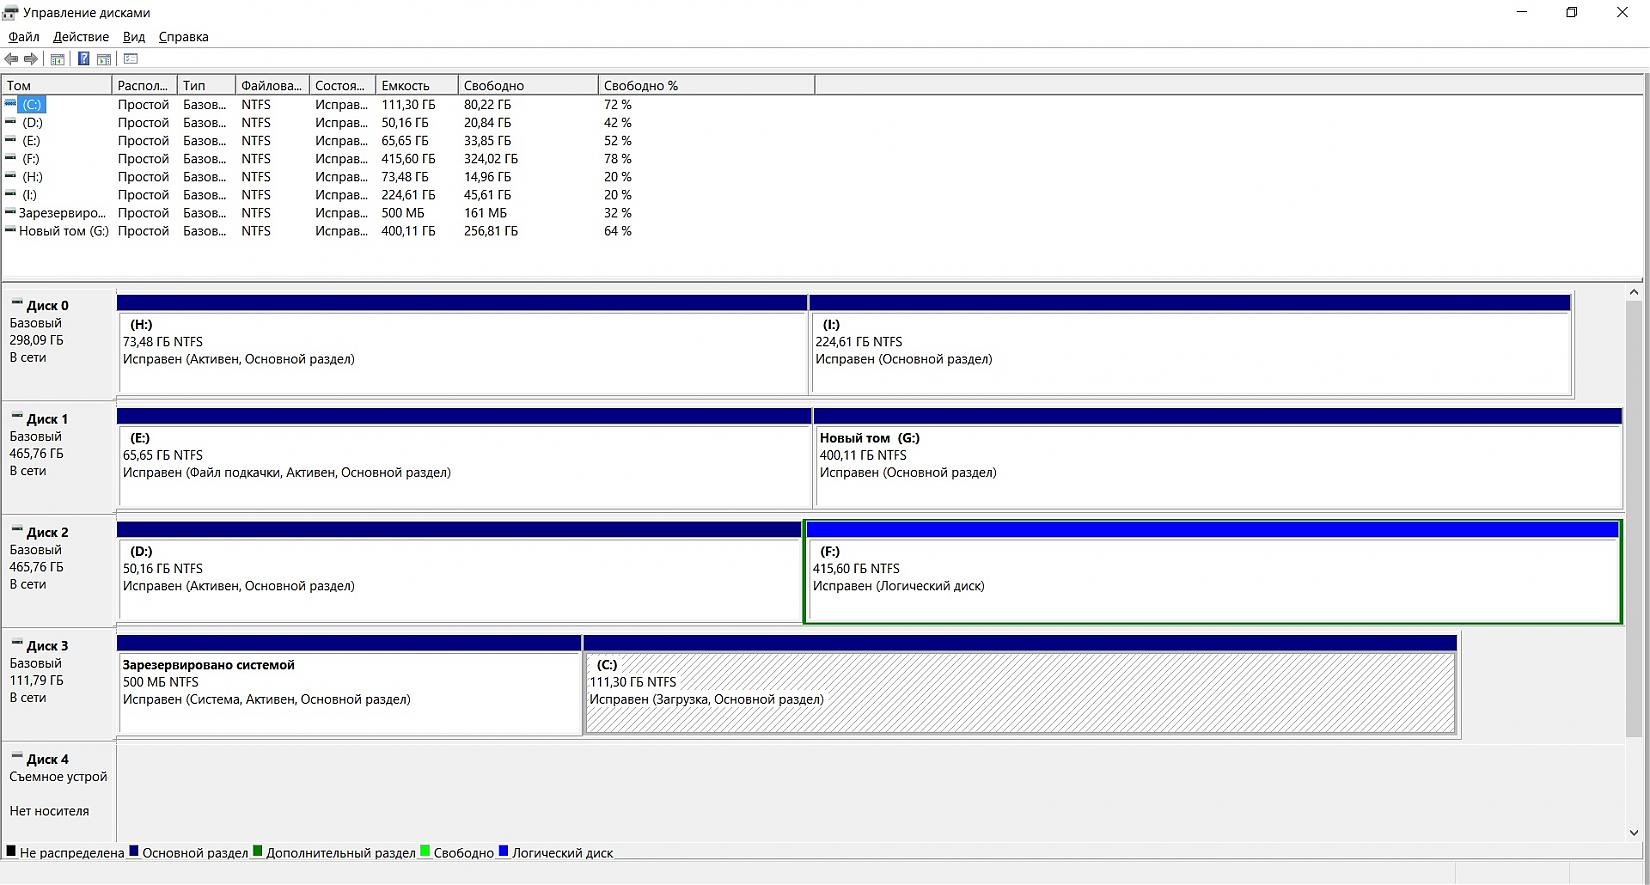Click the disk icon next to Диск 3
The image size is (1650, 885).
[x=17, y=643]
